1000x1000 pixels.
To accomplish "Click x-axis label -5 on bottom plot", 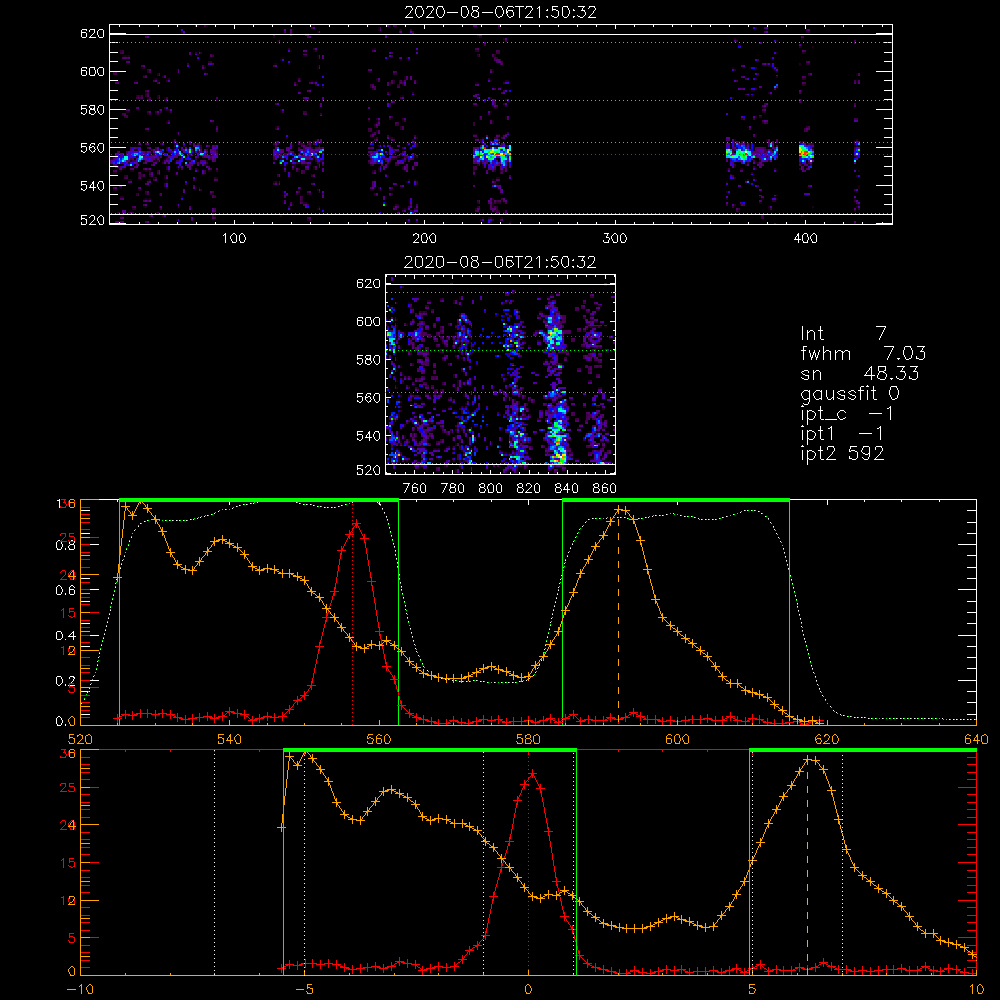I will pos(304,990).
